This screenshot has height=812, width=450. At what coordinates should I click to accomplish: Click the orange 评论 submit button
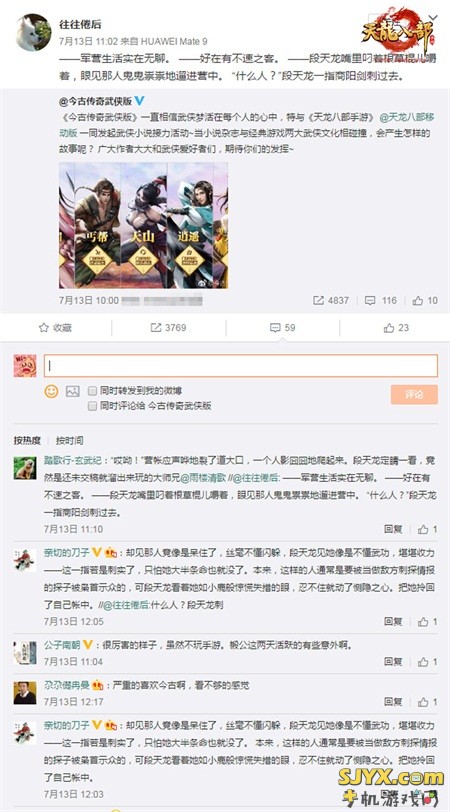pyautogui.click(x=414, y=395)
